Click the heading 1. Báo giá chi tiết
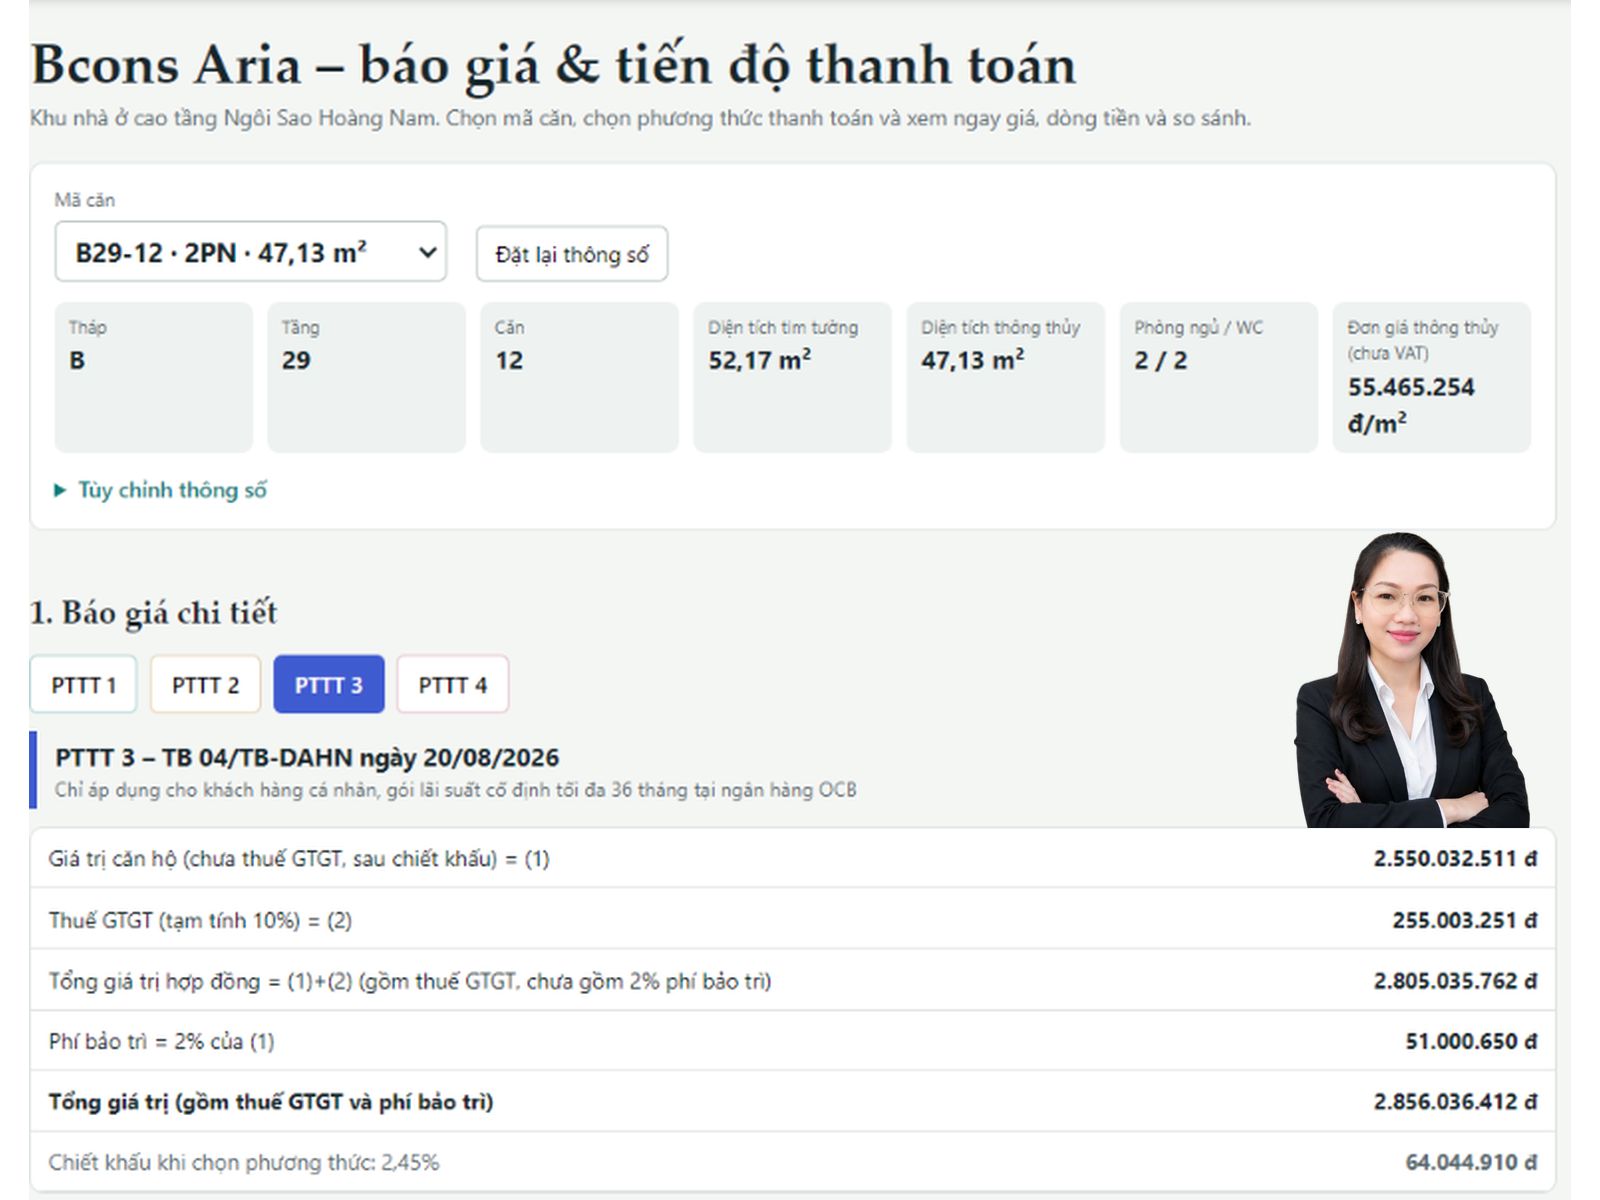 (154, 612)
